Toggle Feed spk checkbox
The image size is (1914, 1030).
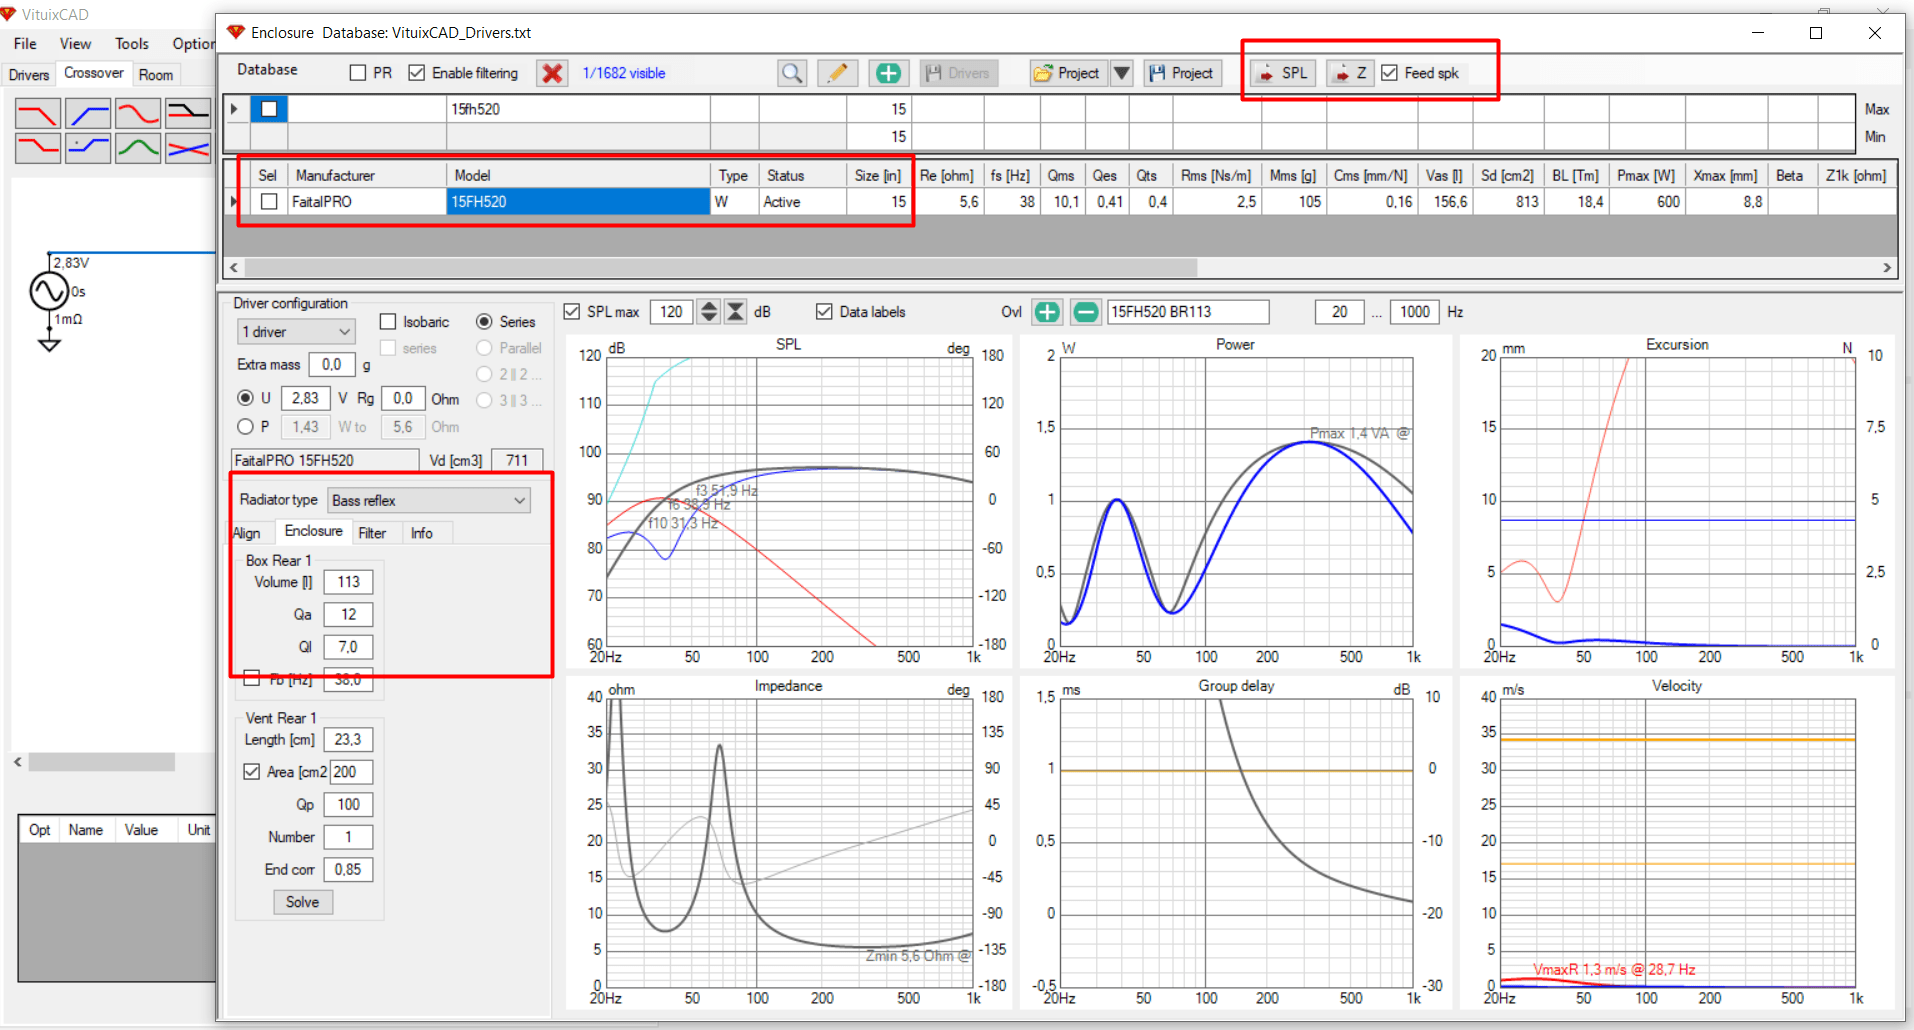pos(1389,73)
